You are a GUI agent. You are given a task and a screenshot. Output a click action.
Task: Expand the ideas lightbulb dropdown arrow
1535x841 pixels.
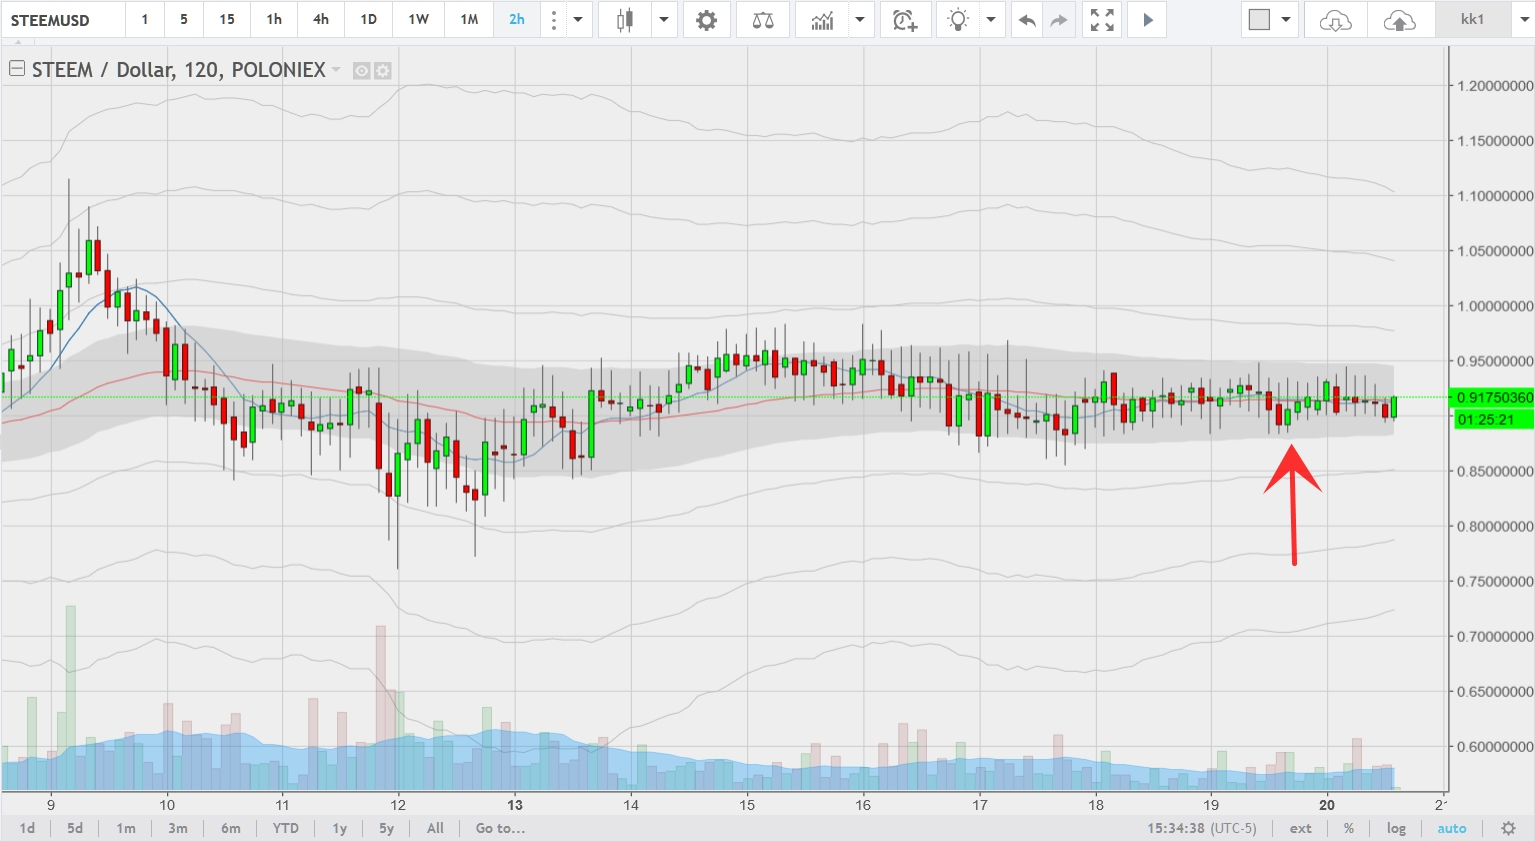[990, 20]
